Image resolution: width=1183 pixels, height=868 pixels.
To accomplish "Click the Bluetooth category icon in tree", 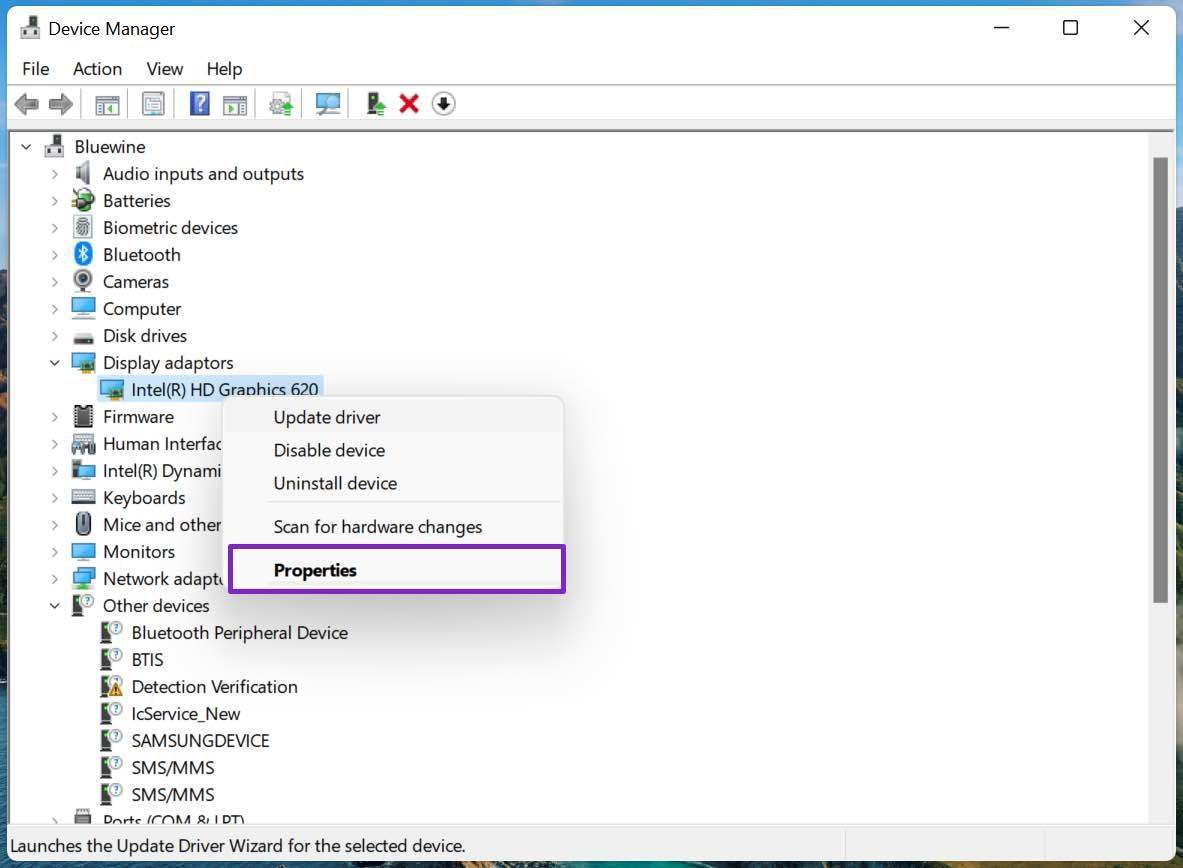I will 84,255.
